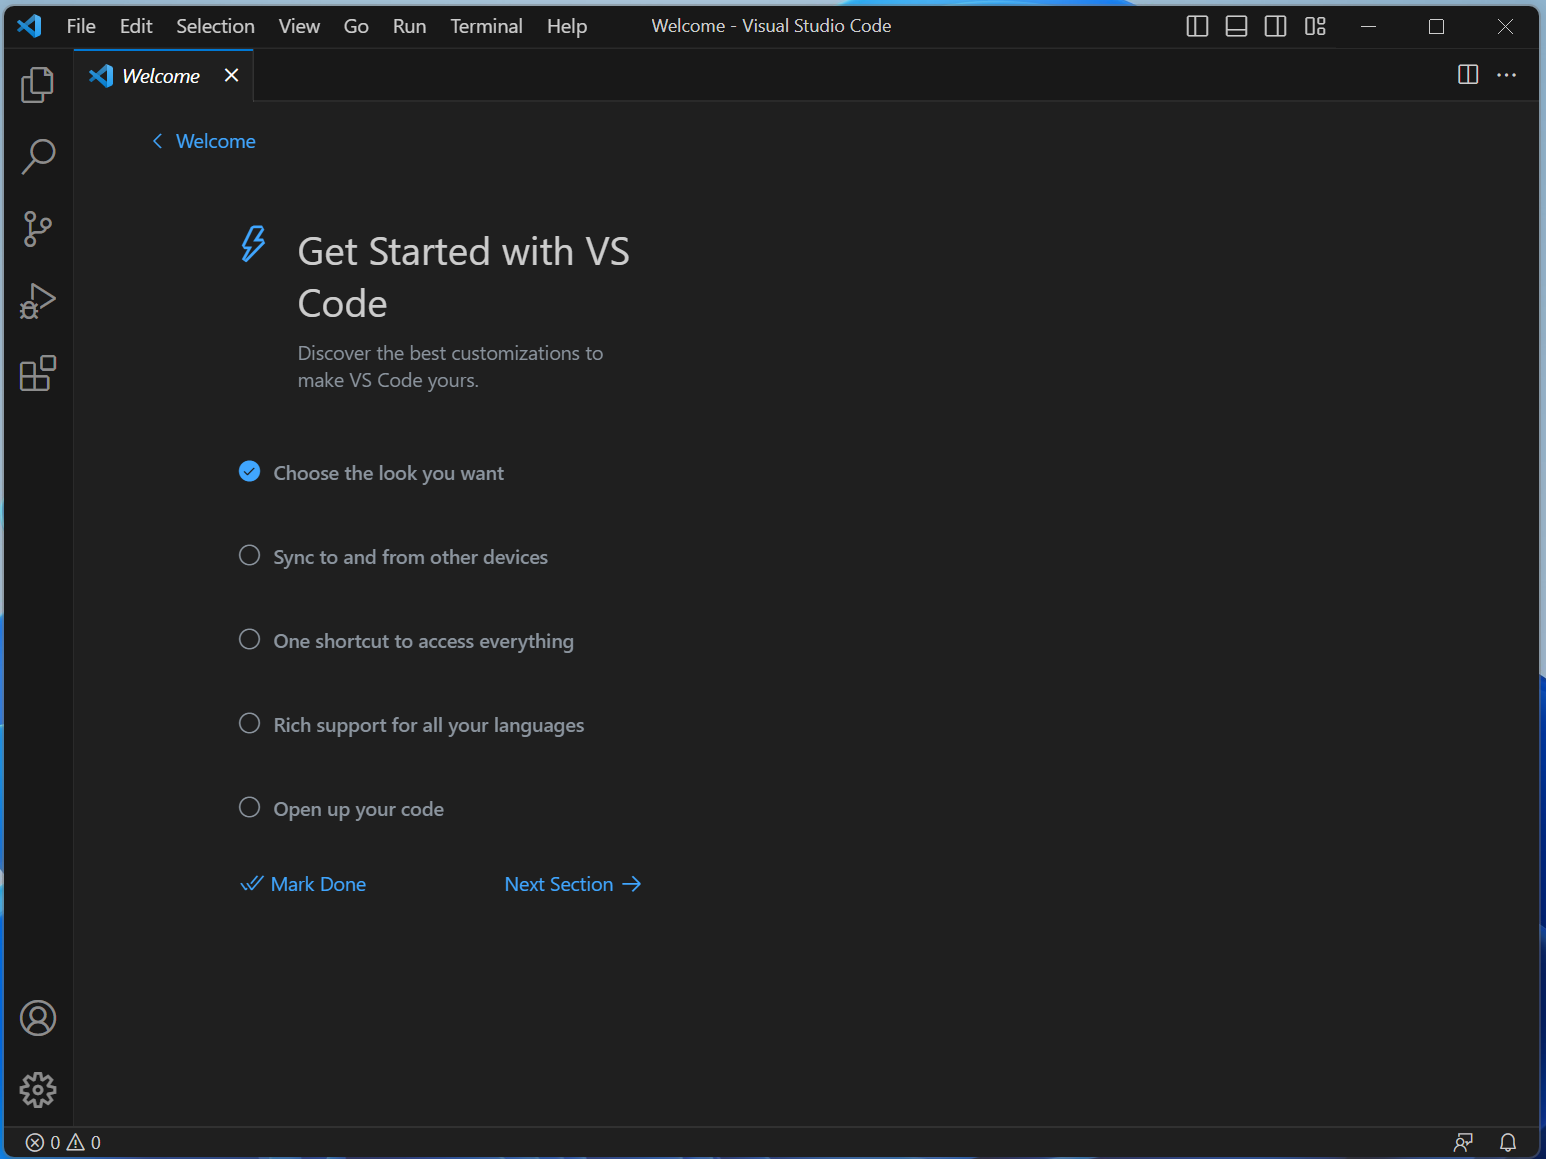Screen dimensions: 1546x1159
Task: Open the Selection menu
Action: tap(215, 26)
